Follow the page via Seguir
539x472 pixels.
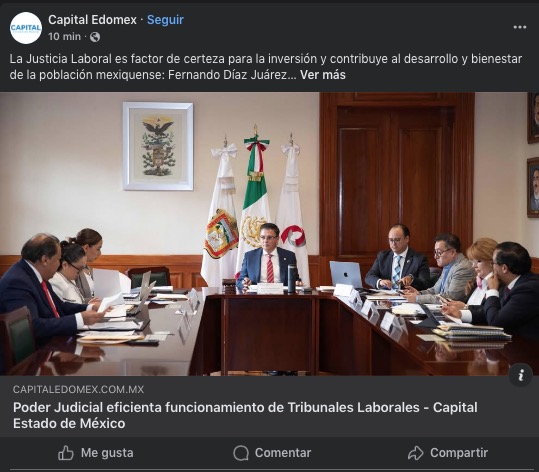pos(165,20)
